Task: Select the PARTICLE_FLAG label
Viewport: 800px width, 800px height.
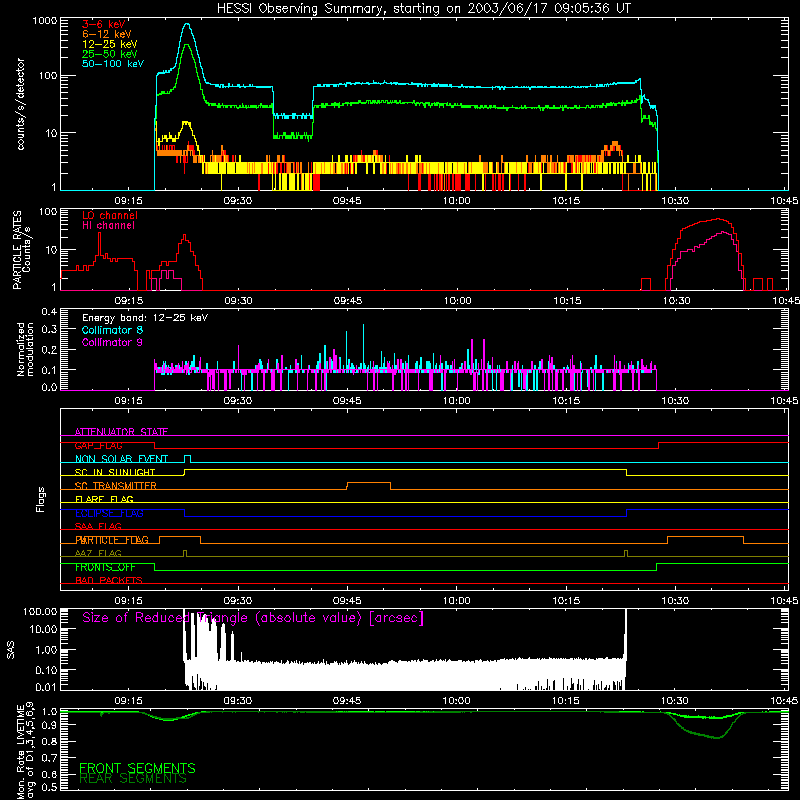Action: 112,540
